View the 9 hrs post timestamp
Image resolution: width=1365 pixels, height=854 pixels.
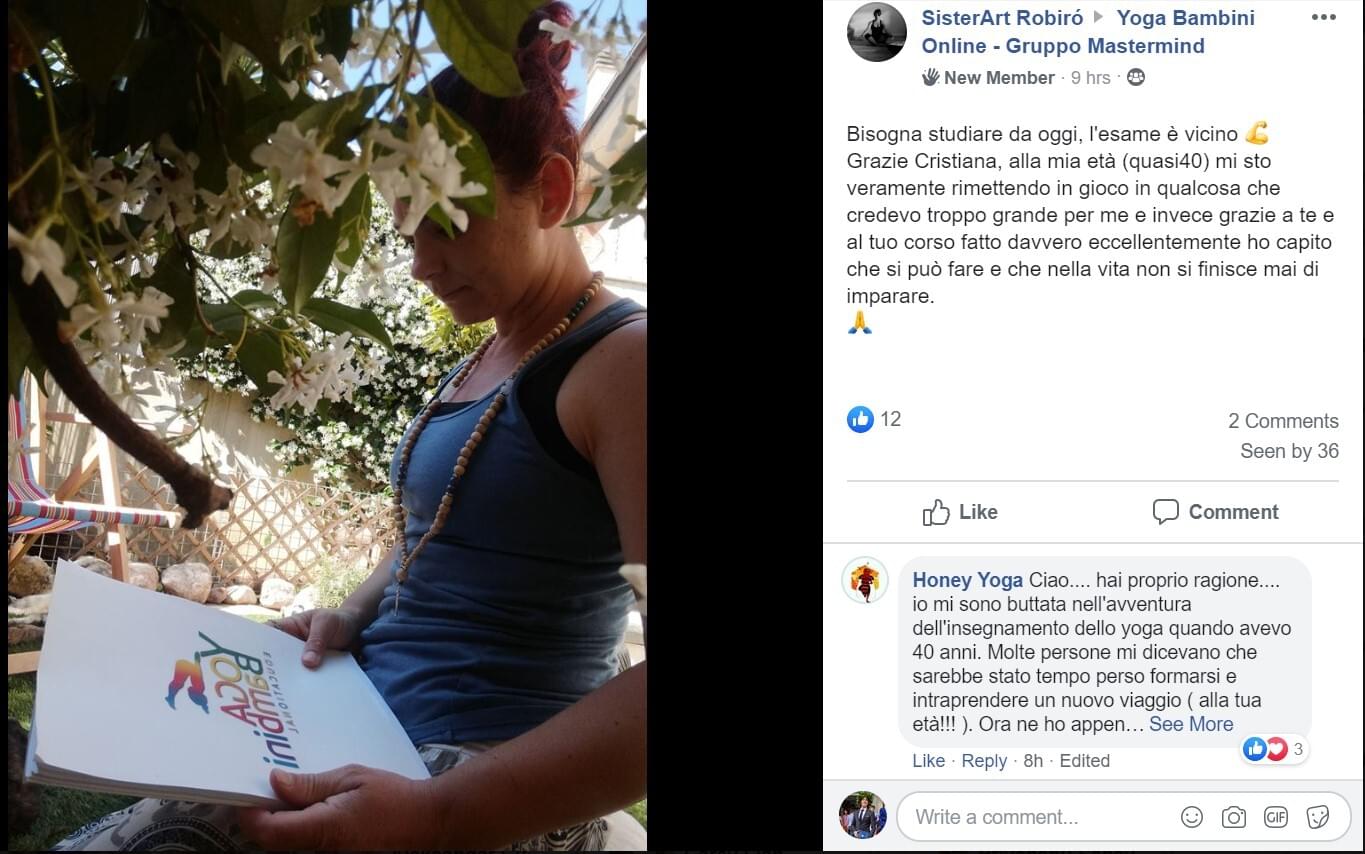tap(1090, 78)
